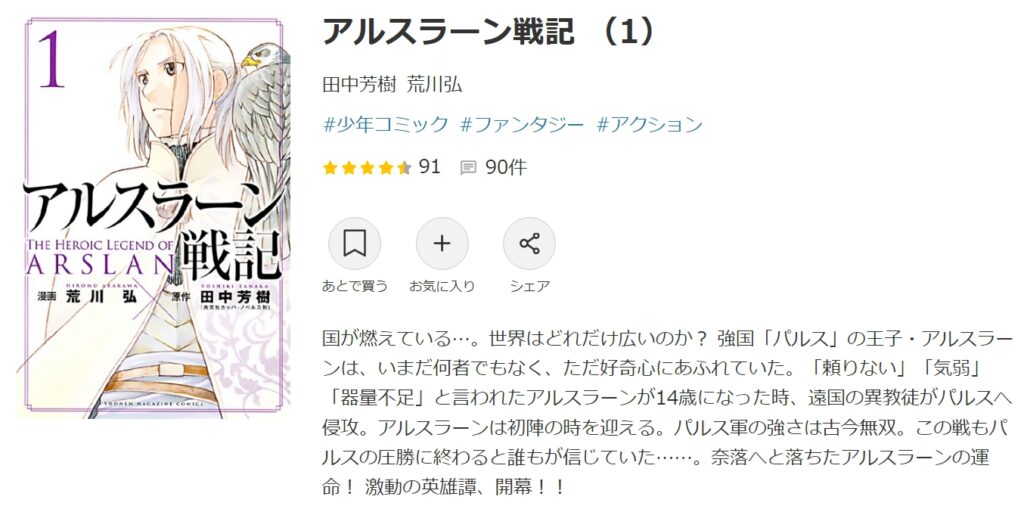Click volume number 1 on cover
The width and height of the screenshot is (1024, 512).
(x=51, y=60)
